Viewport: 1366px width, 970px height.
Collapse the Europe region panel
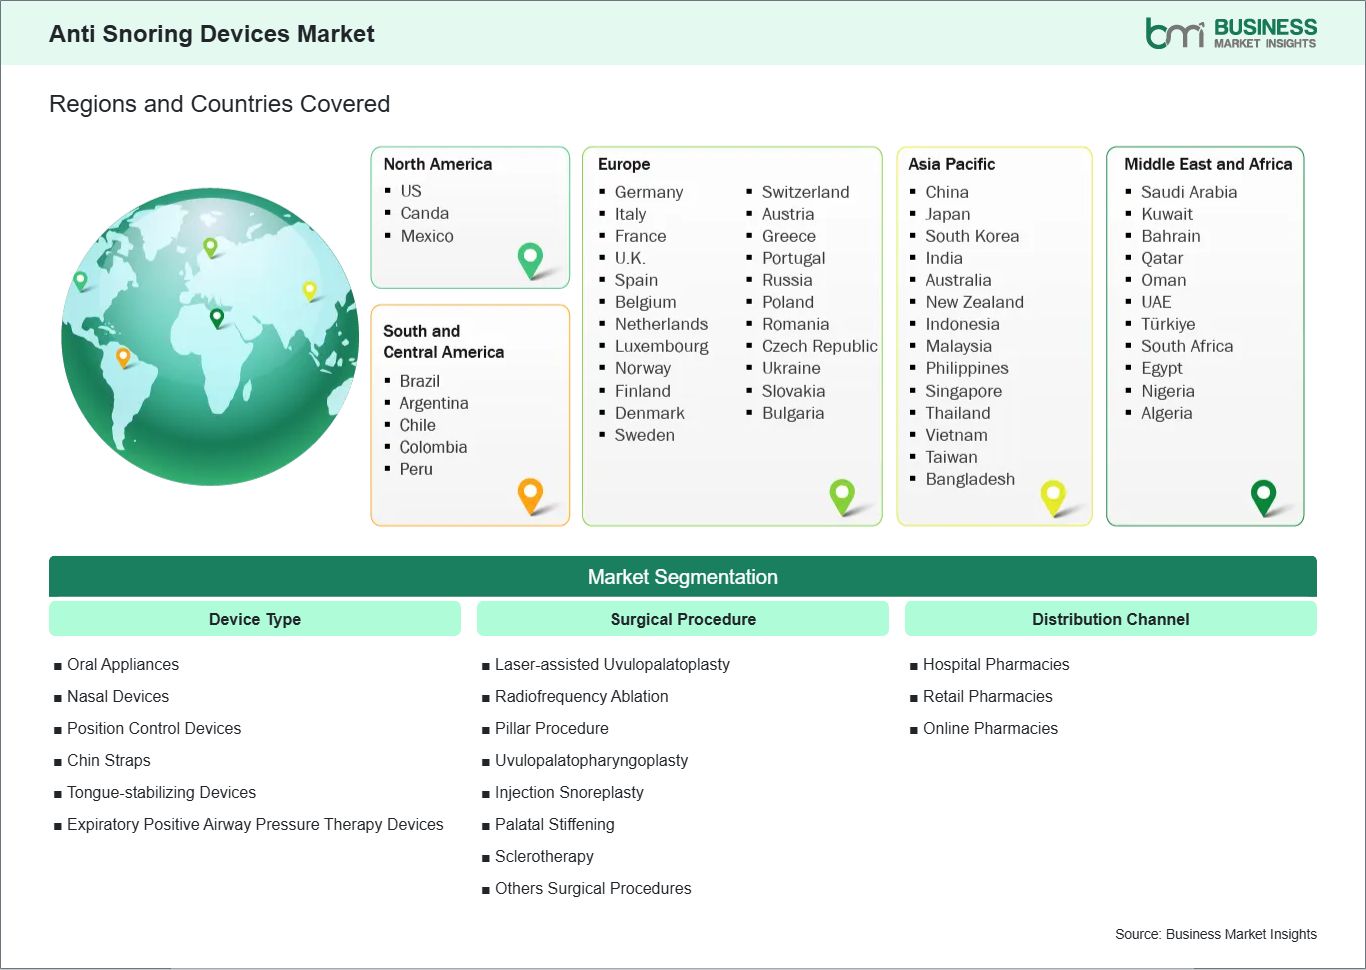pos(732,335)
